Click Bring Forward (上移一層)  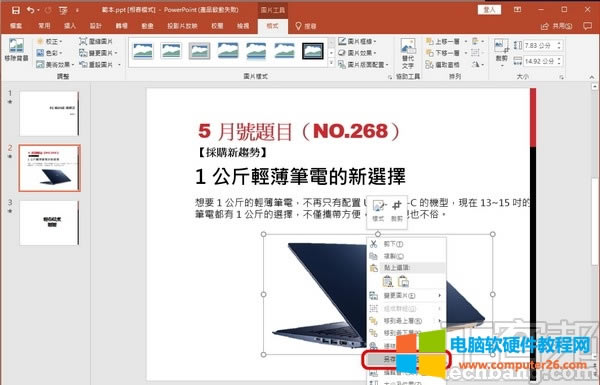(x=442, y=41)
